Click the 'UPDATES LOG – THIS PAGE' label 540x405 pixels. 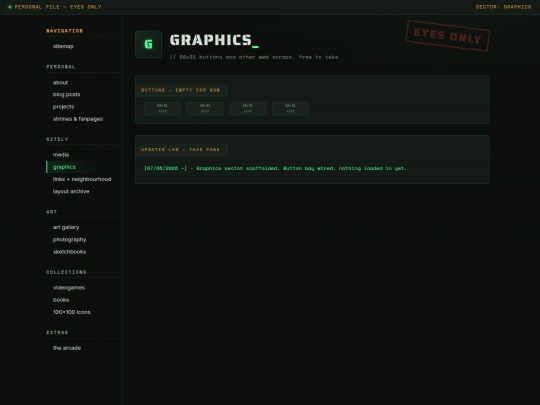click(x=180, y=149)
